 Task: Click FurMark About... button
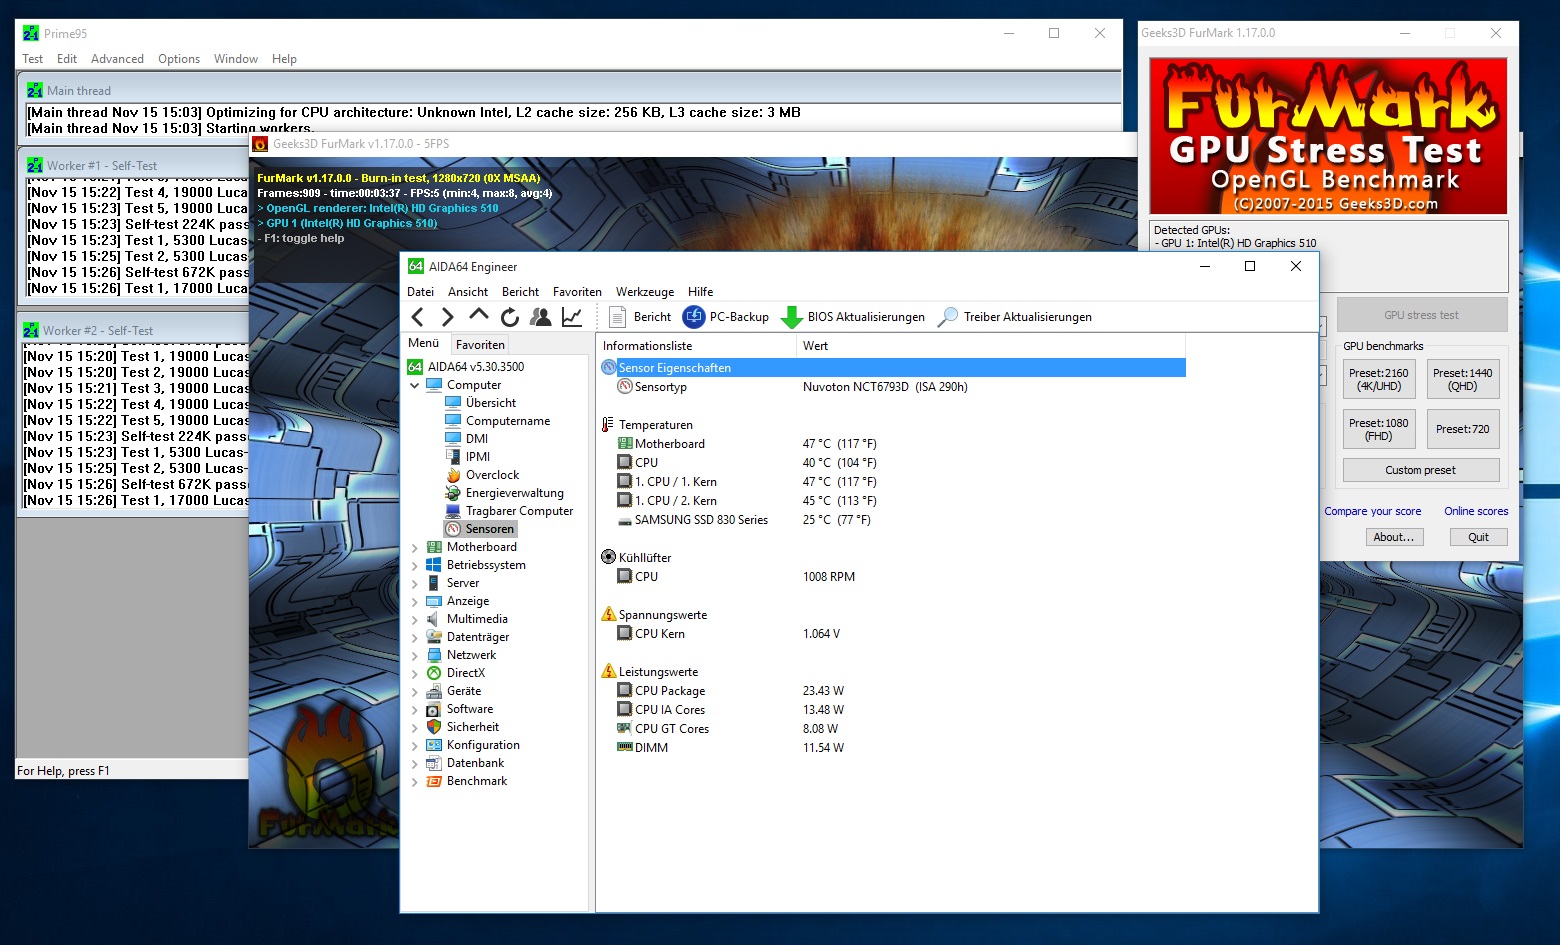[x=1393, y=537]
